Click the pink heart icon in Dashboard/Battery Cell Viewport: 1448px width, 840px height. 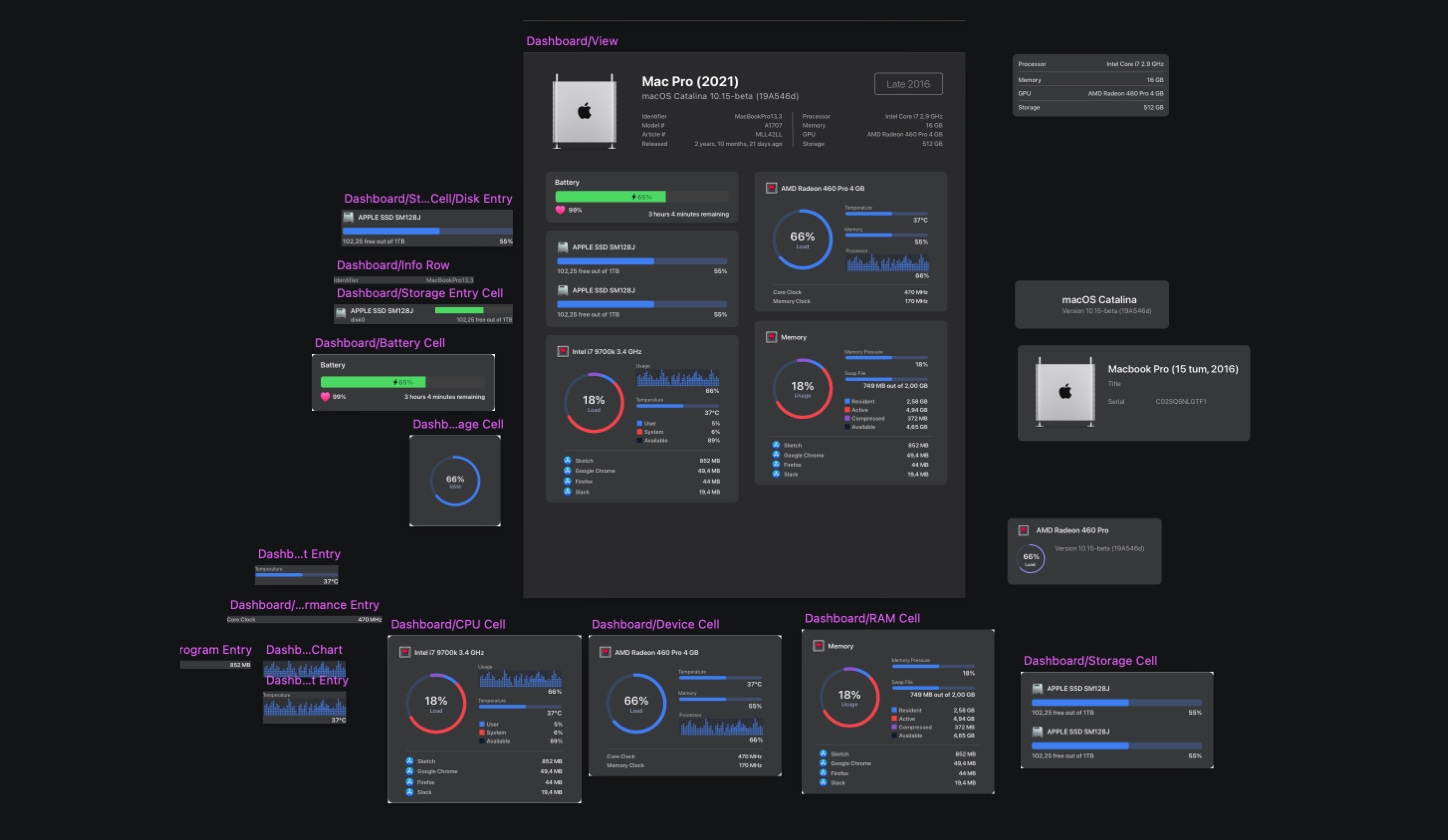pos(325,397)
